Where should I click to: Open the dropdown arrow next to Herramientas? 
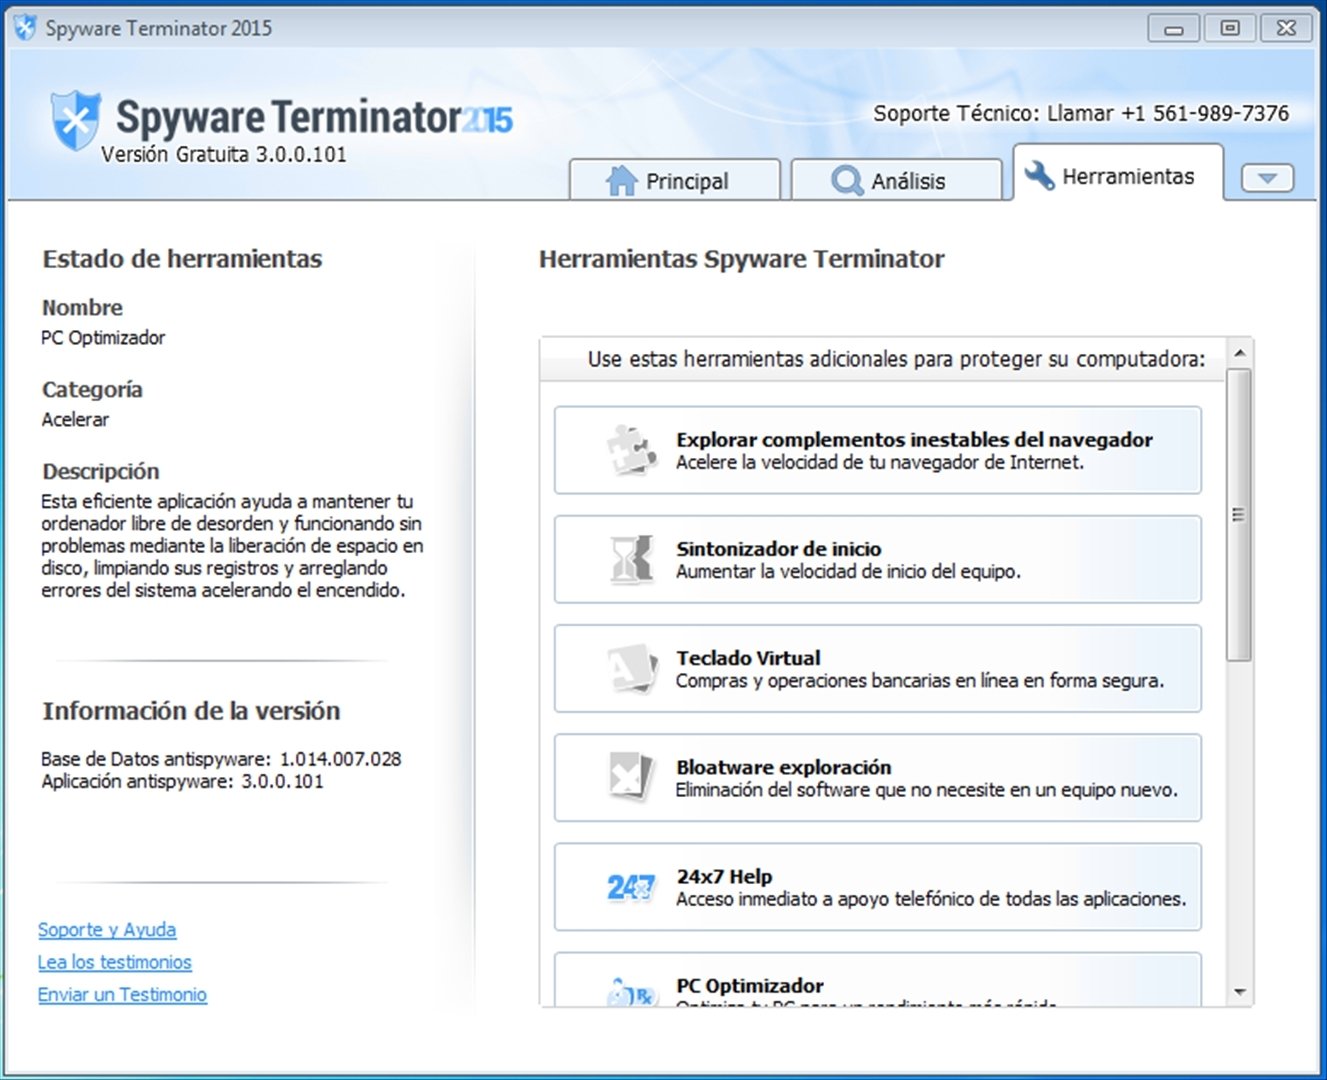tap(1267, 178)
